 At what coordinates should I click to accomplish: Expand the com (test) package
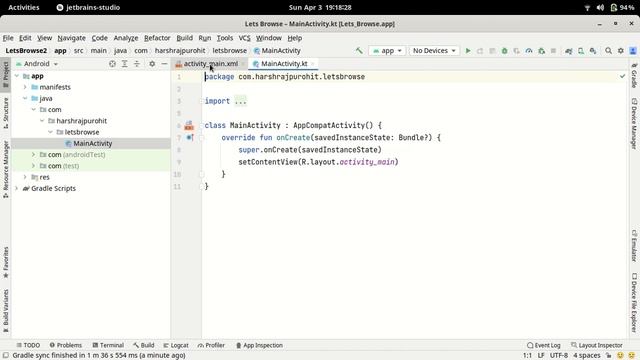[33, 166]
